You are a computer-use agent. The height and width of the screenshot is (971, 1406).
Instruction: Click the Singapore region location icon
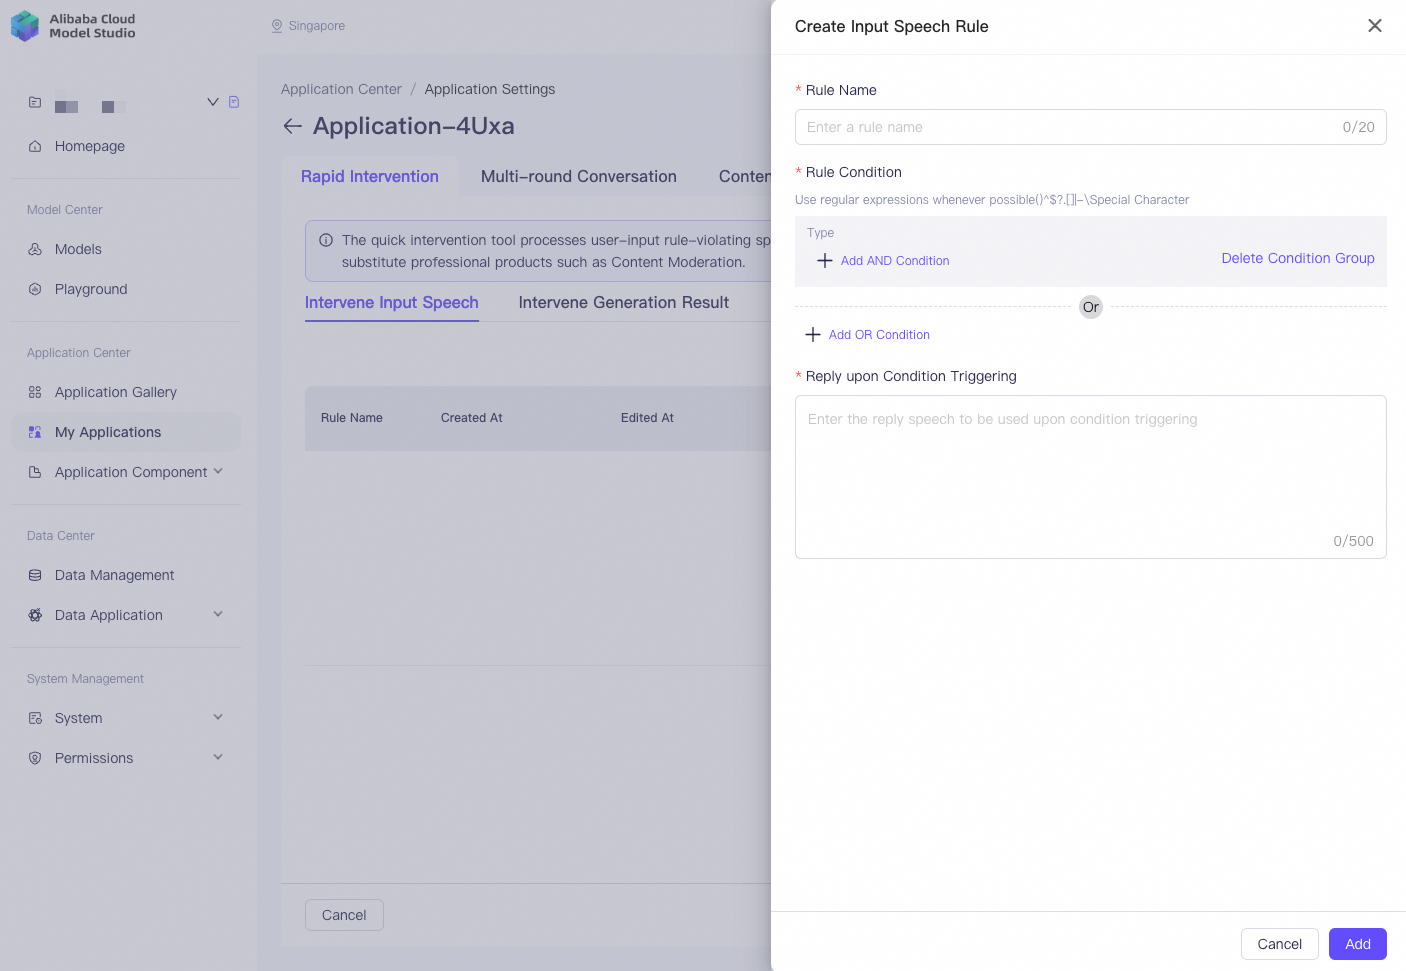[277, 26]
